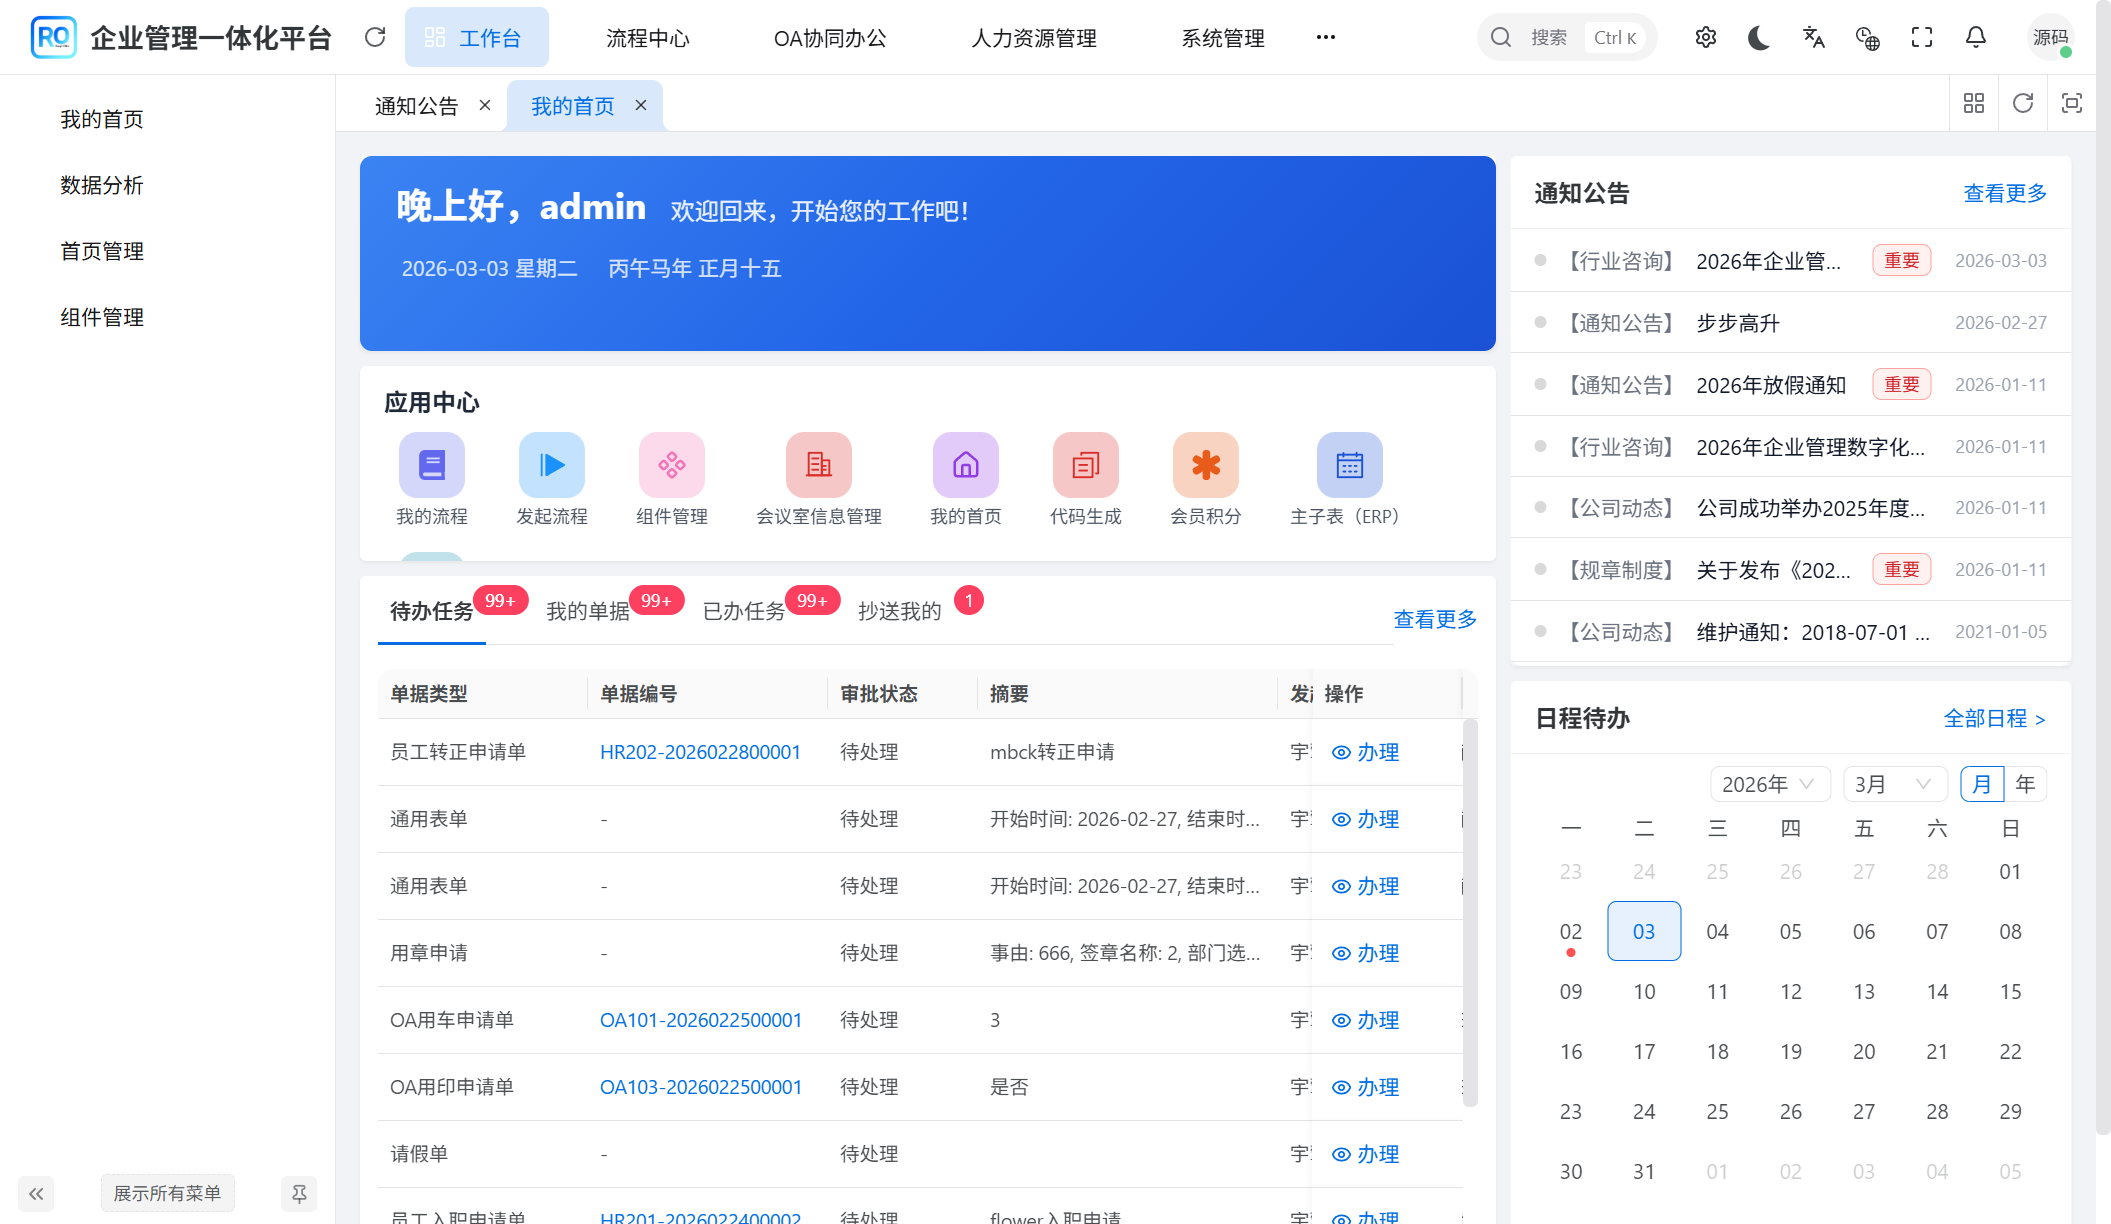Switch to the 通知公告 tab
Screen dimensions: 2111x1224
(x=417, y=105)
